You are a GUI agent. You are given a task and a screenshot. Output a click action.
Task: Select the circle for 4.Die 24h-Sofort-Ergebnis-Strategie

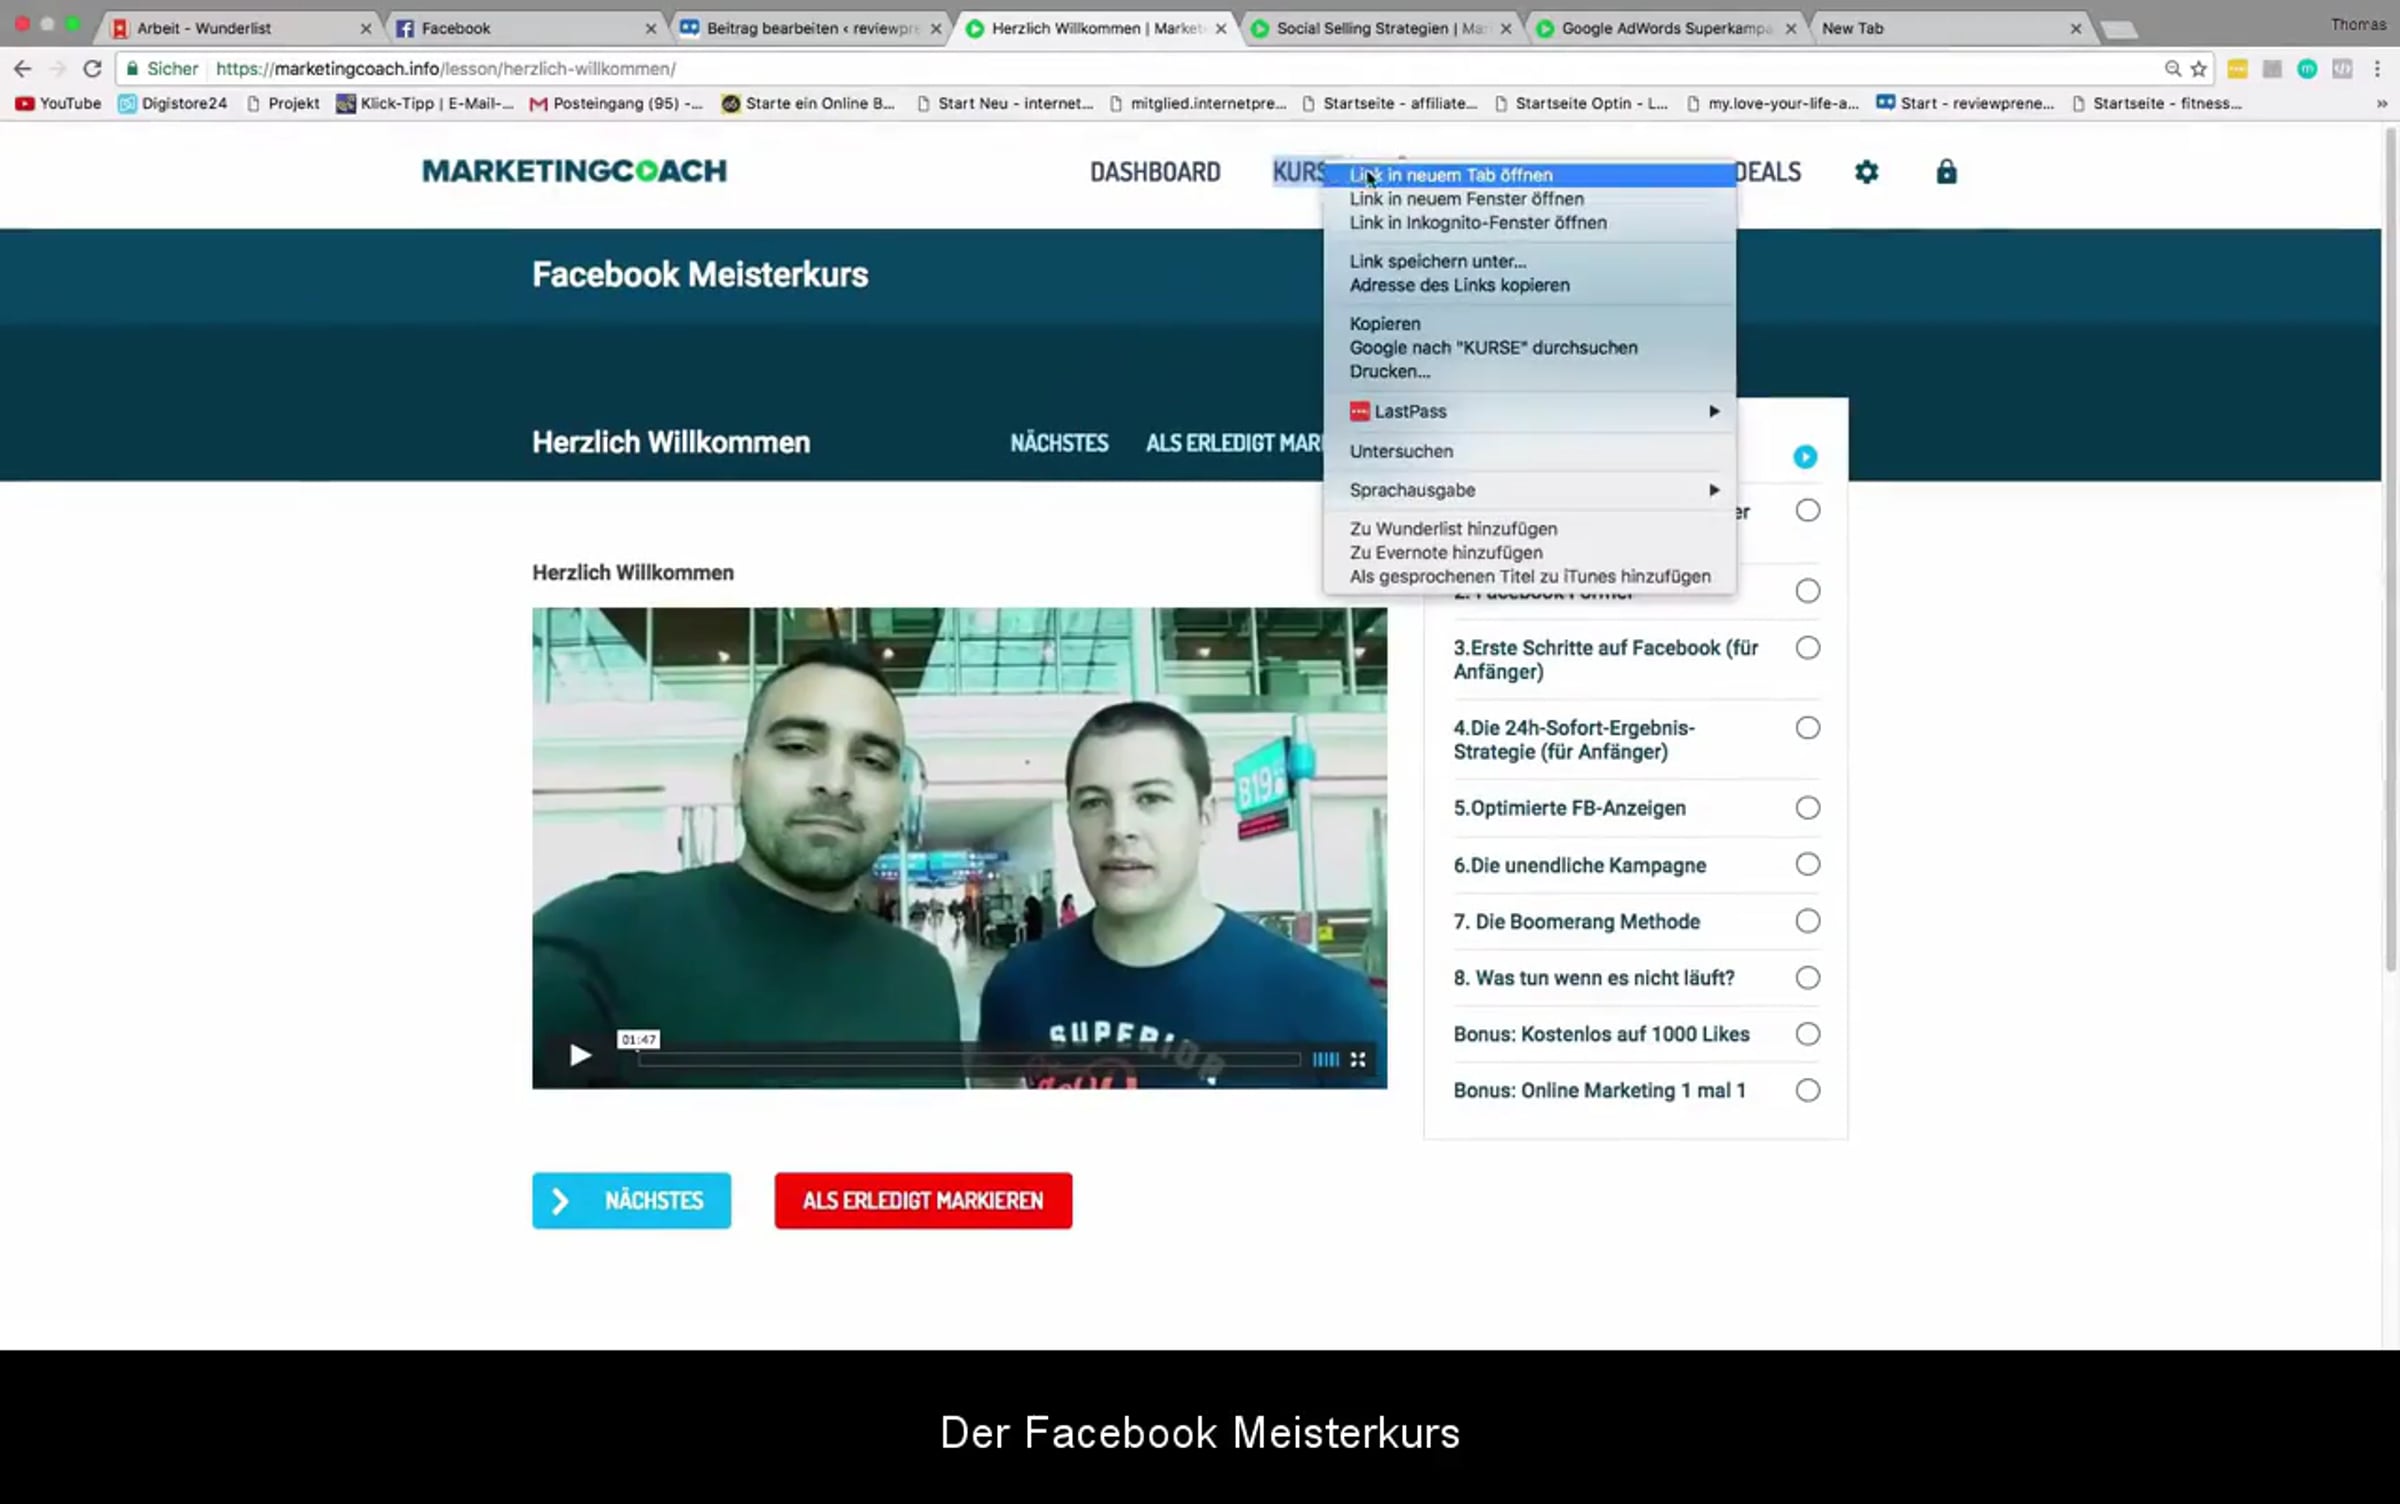(x=1807, y=728)
